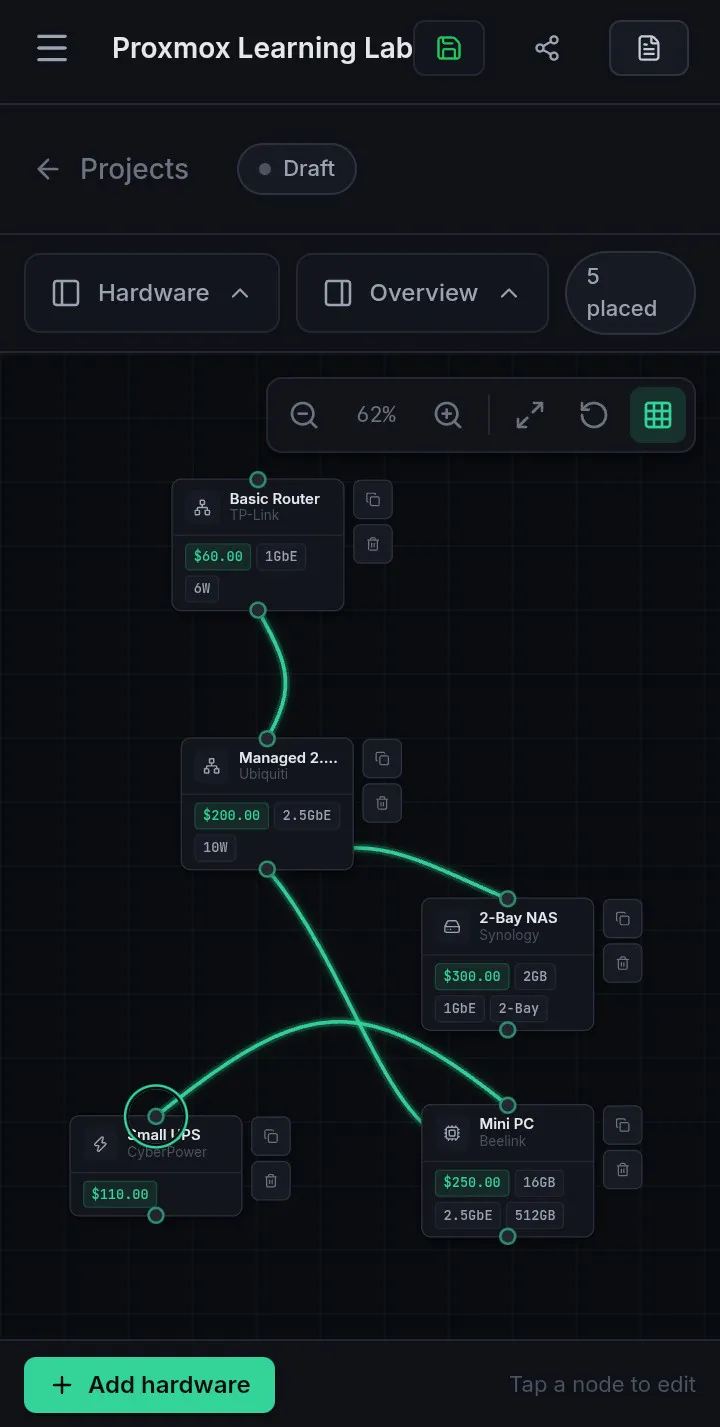Click the Basic Router top connection port
Viewport: 720px width, 1427px height.
tap(258, 480)
